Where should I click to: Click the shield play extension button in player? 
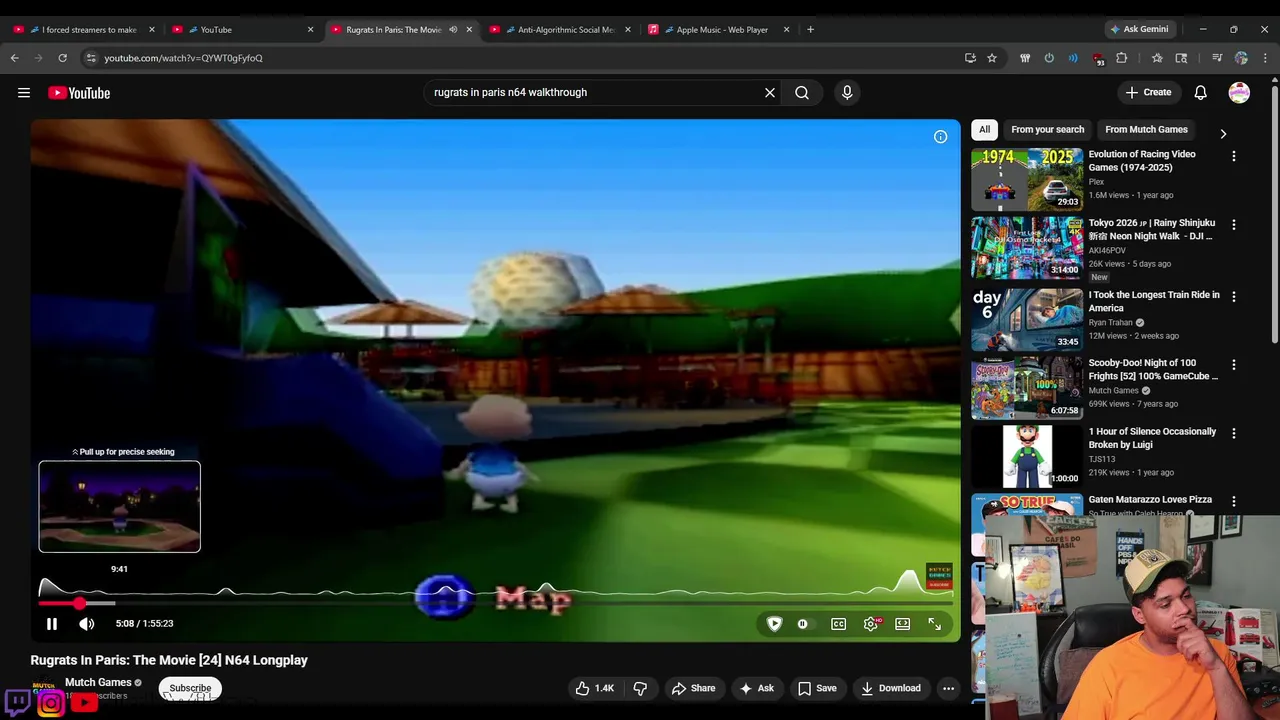coord(774,624)
